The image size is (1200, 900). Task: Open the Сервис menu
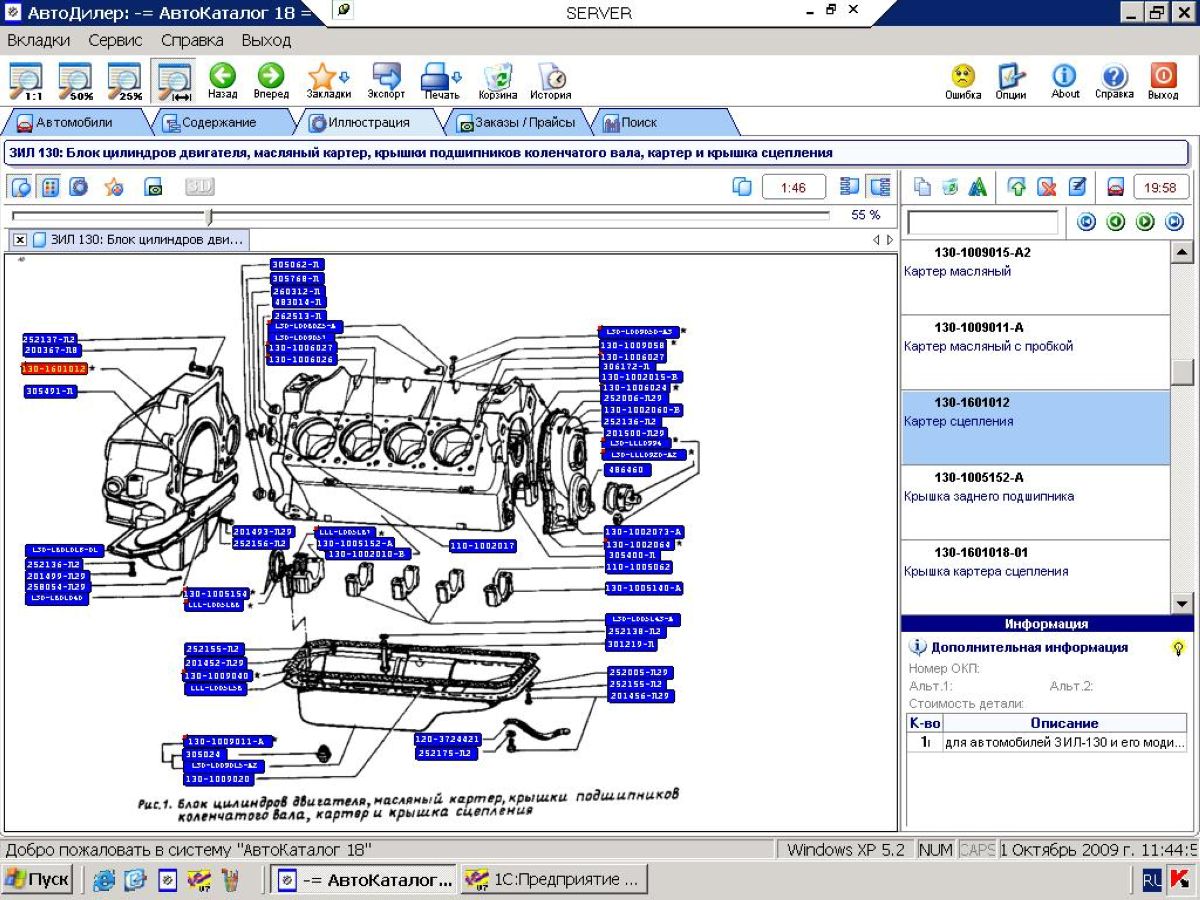point(115,41)
